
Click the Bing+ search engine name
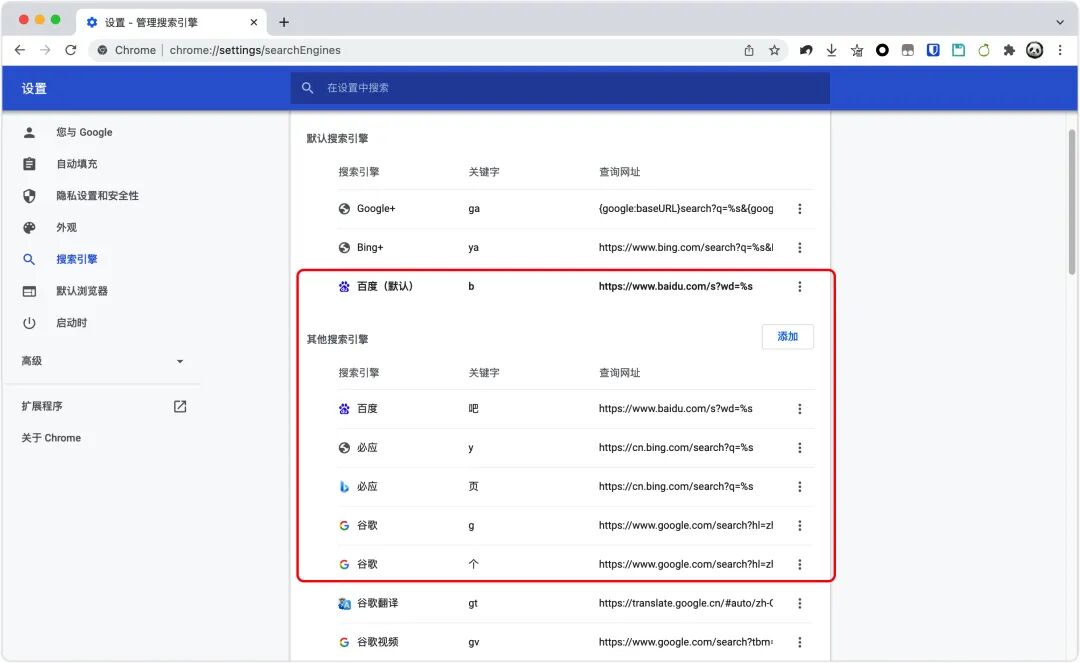[x=370, y=247]
